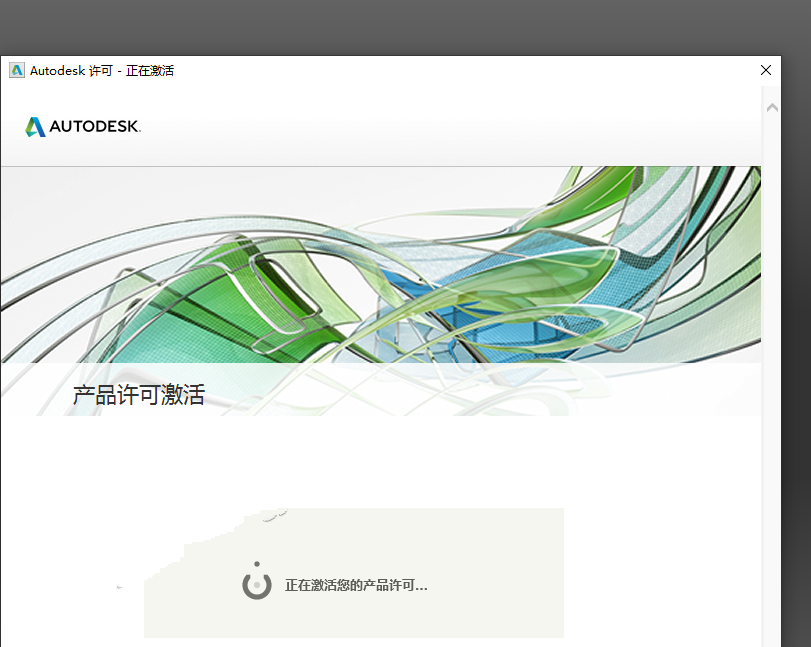811x647 pixels.
Task: Click the Autodesk icon in the title bar
Action: click(17, 70)
